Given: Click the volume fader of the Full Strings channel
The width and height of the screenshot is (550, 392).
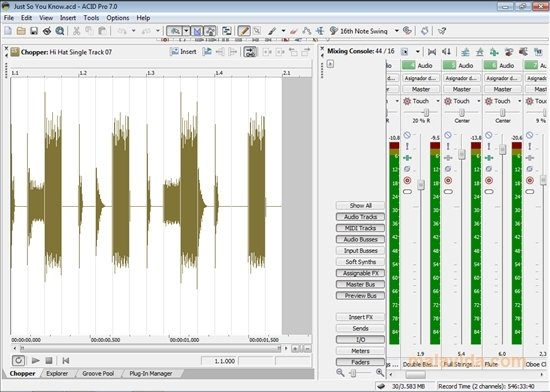Looking at the screenshot, I should (462, 154).
